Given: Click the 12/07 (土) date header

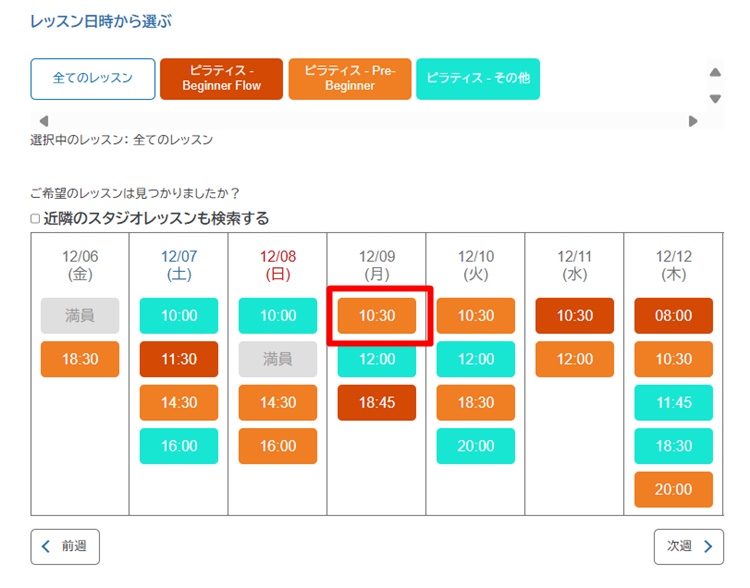Looking at the screenshot, I should (179, 265).
